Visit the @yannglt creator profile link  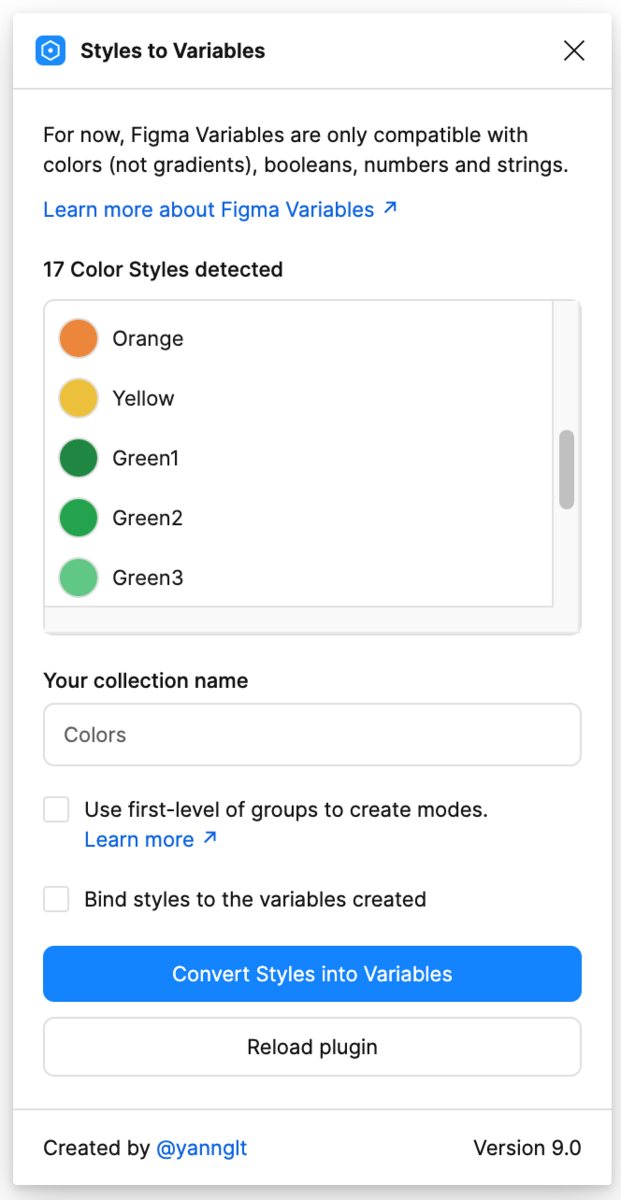(202, 1148)
